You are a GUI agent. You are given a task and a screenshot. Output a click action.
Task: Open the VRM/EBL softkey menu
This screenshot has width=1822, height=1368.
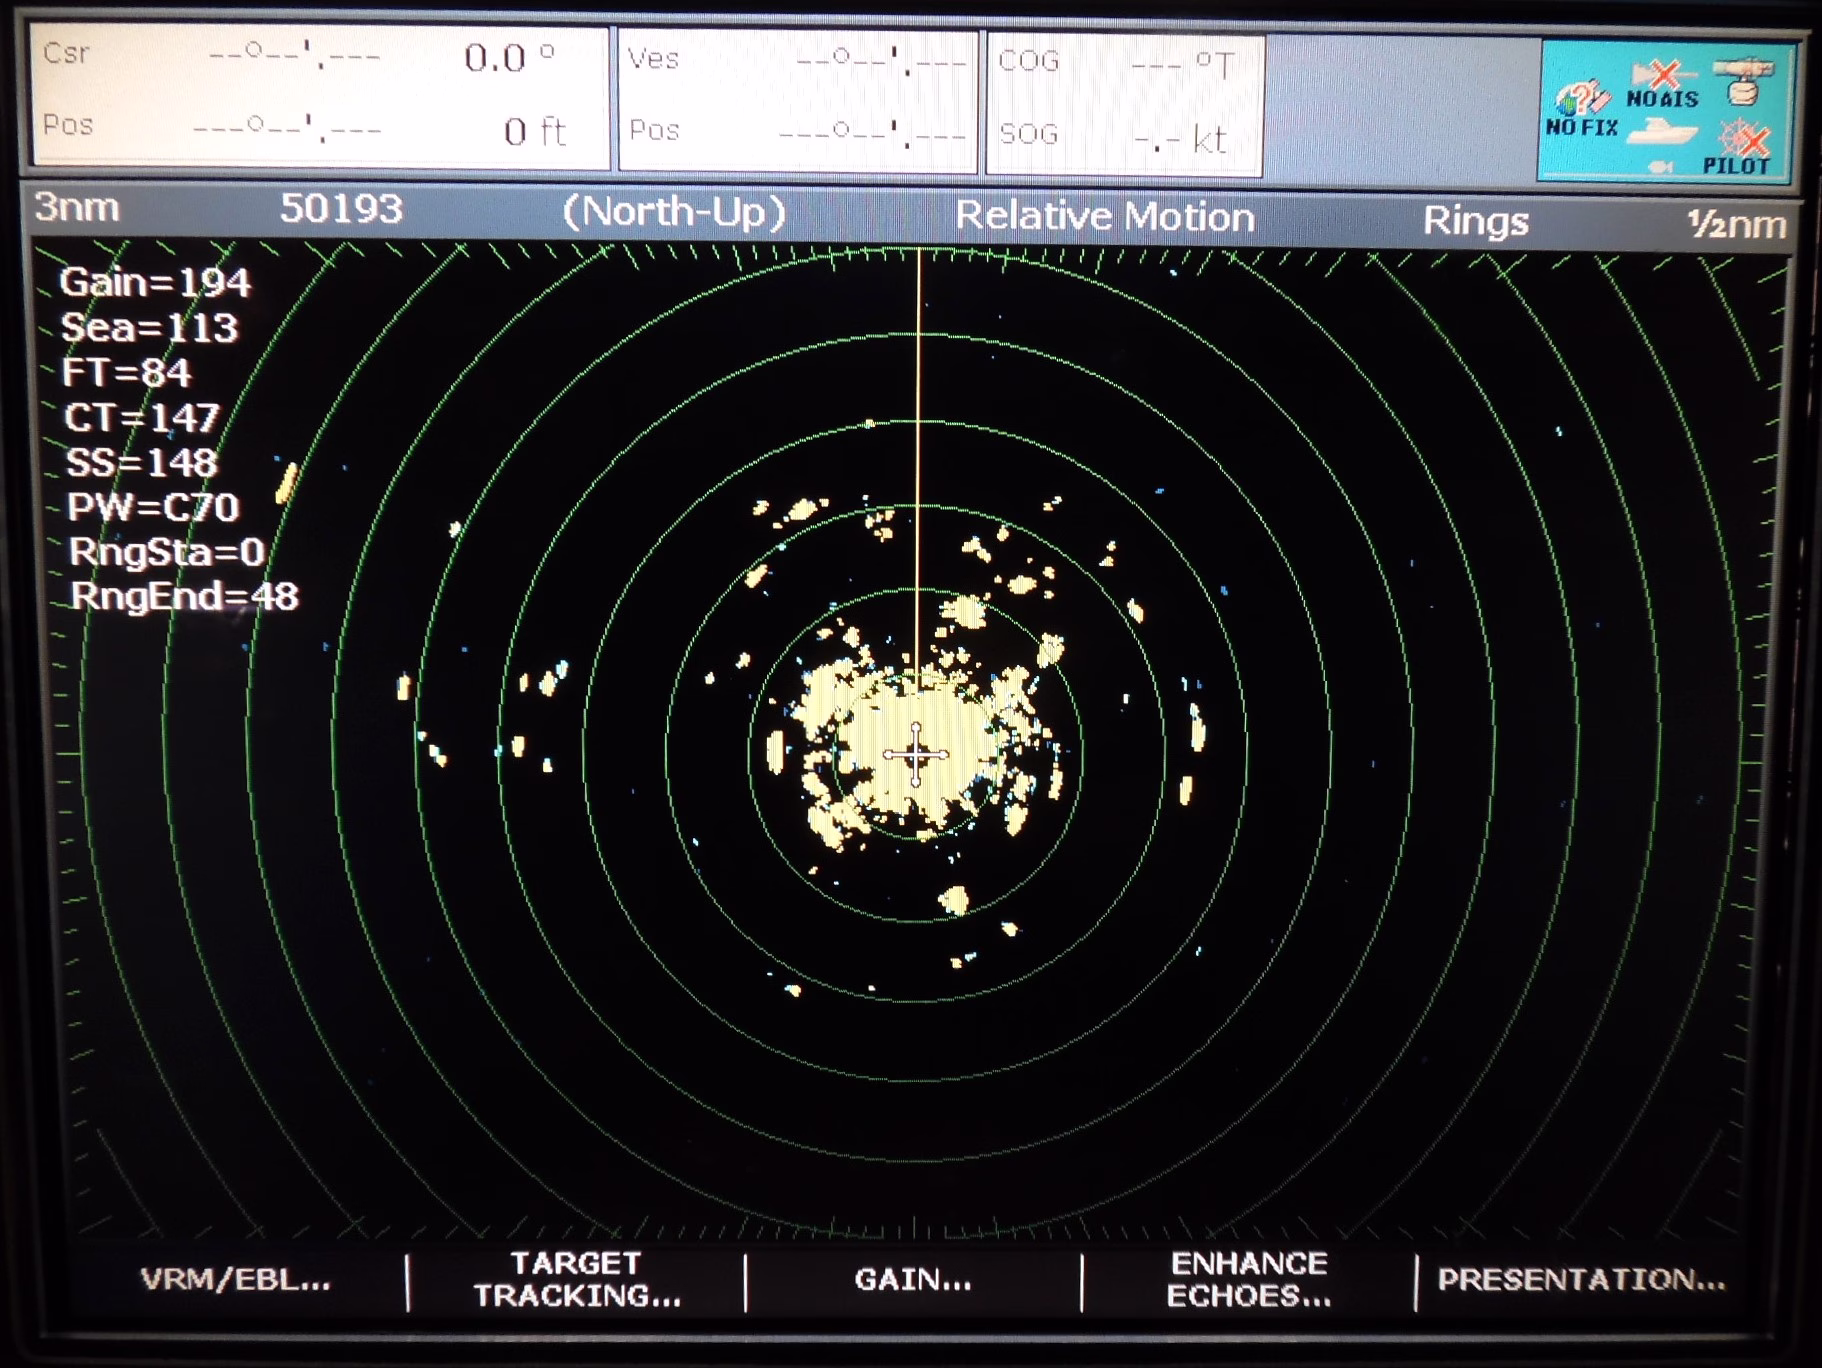pos(236,1280)
